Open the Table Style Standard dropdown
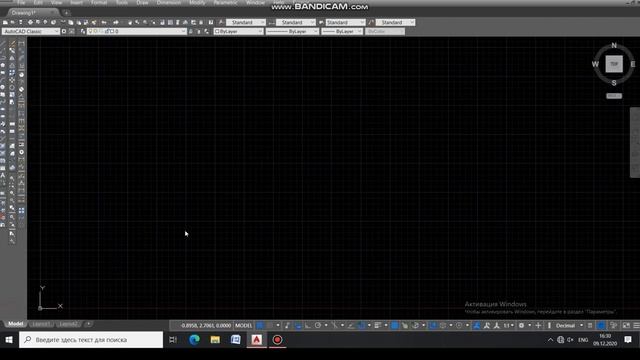This screenshot has width=640, height=360. 345,22
